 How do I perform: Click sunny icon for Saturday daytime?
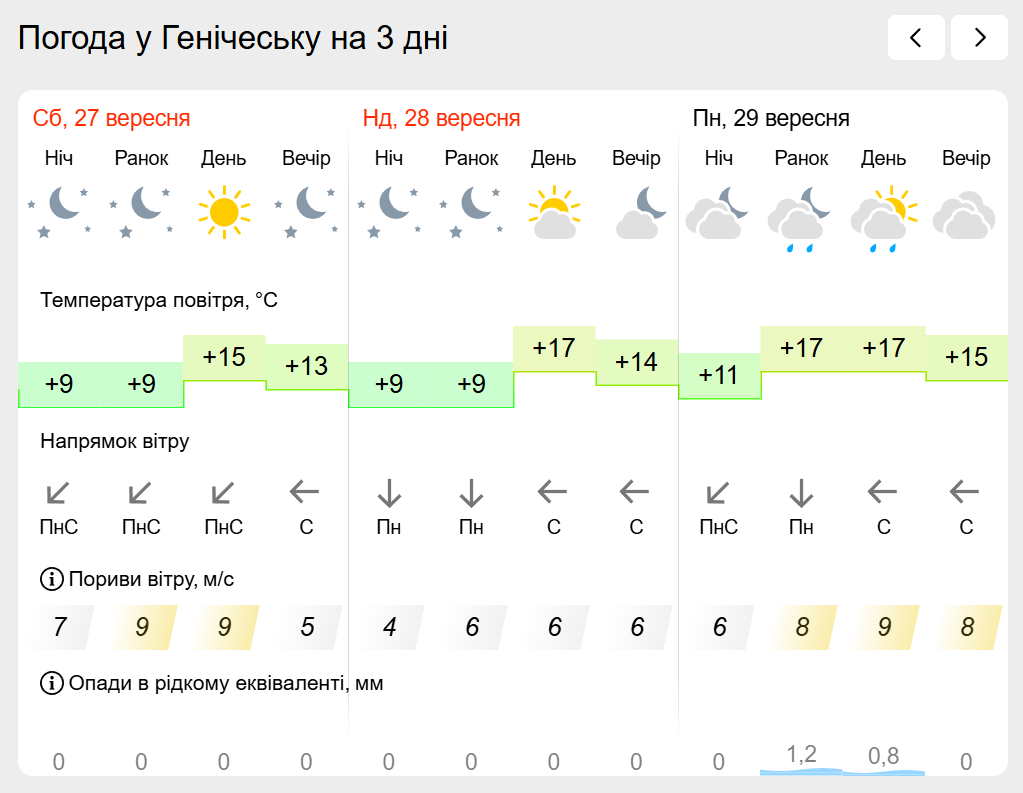pyautogui.click(x=224, y=212)
